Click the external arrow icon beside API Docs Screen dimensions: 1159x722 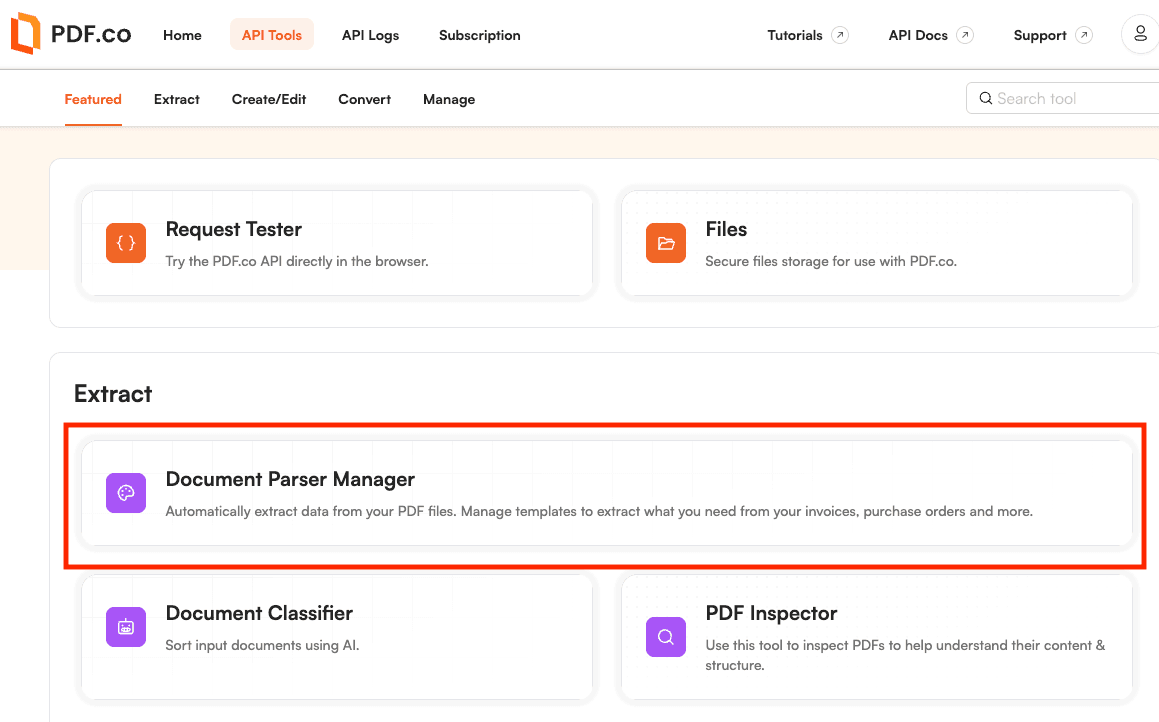pos(965,35)
